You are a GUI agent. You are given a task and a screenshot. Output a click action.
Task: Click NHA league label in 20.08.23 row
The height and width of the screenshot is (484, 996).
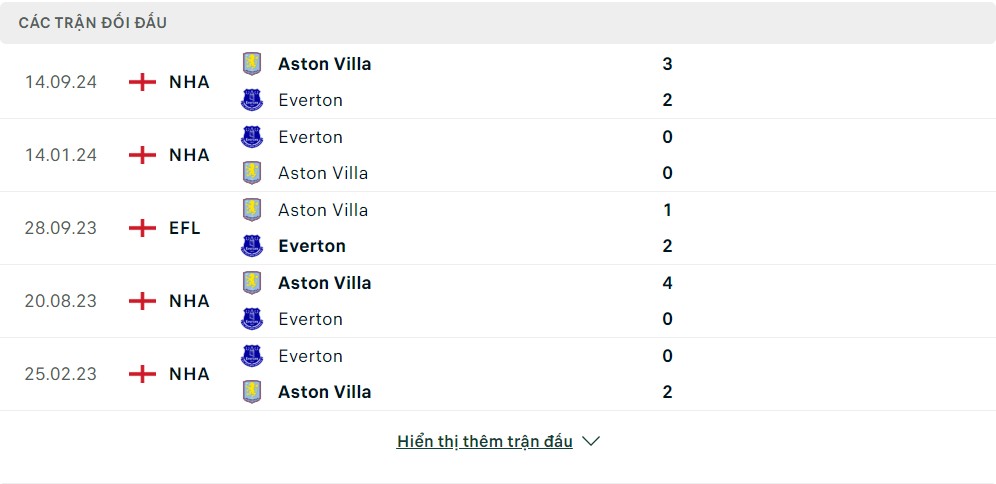coord(189,301)
